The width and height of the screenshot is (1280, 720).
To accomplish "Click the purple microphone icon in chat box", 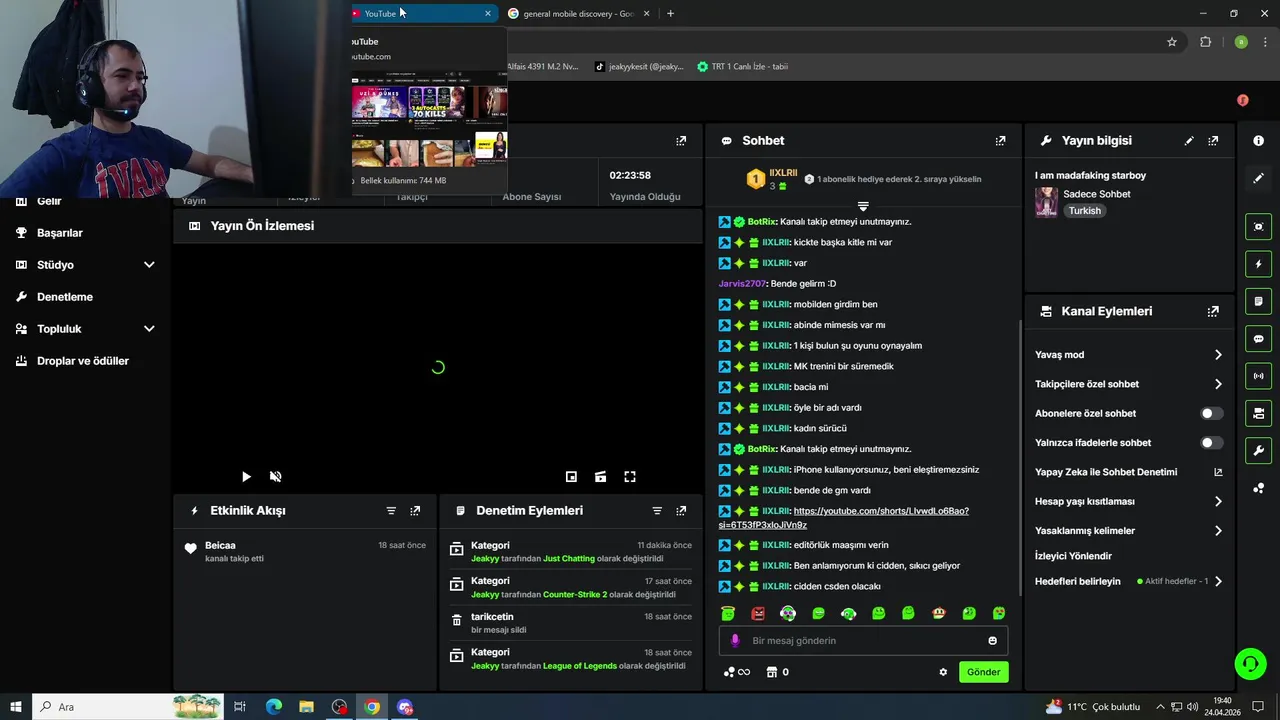I will click(x=735, y=641).
